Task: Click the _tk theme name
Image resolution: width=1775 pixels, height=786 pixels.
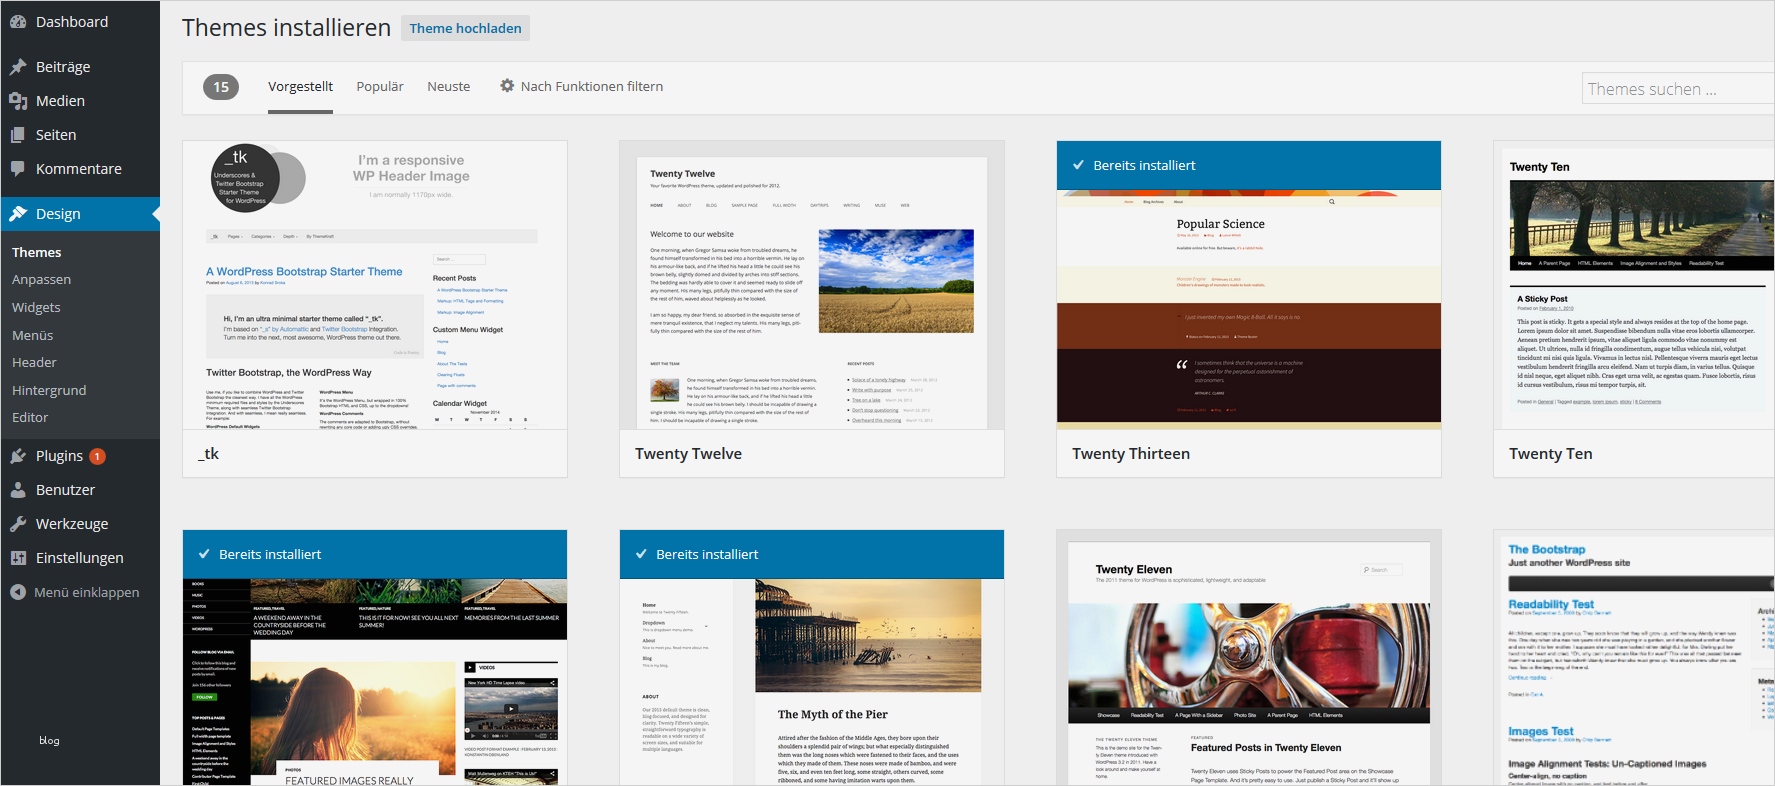Action: pos(208,454)
